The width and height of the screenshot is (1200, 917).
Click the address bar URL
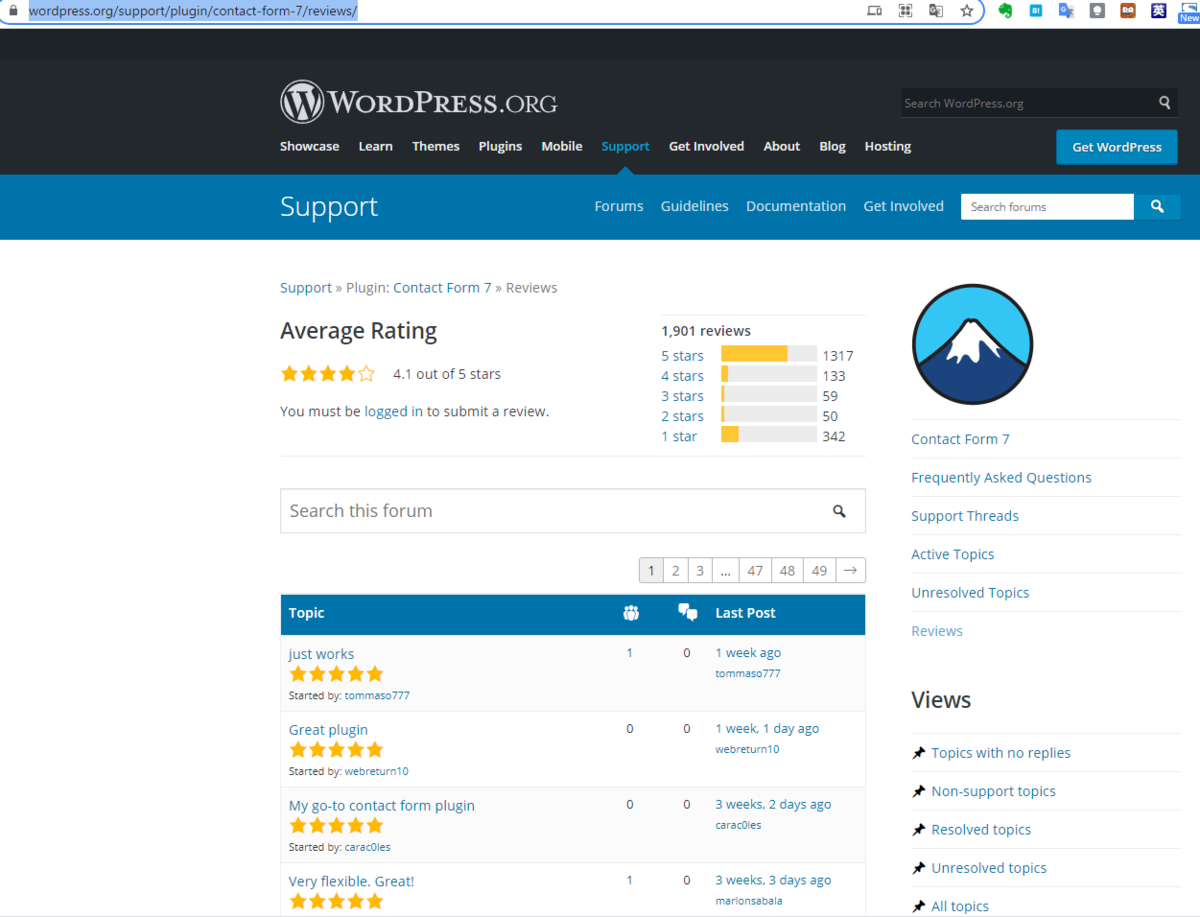pos(193,11)
